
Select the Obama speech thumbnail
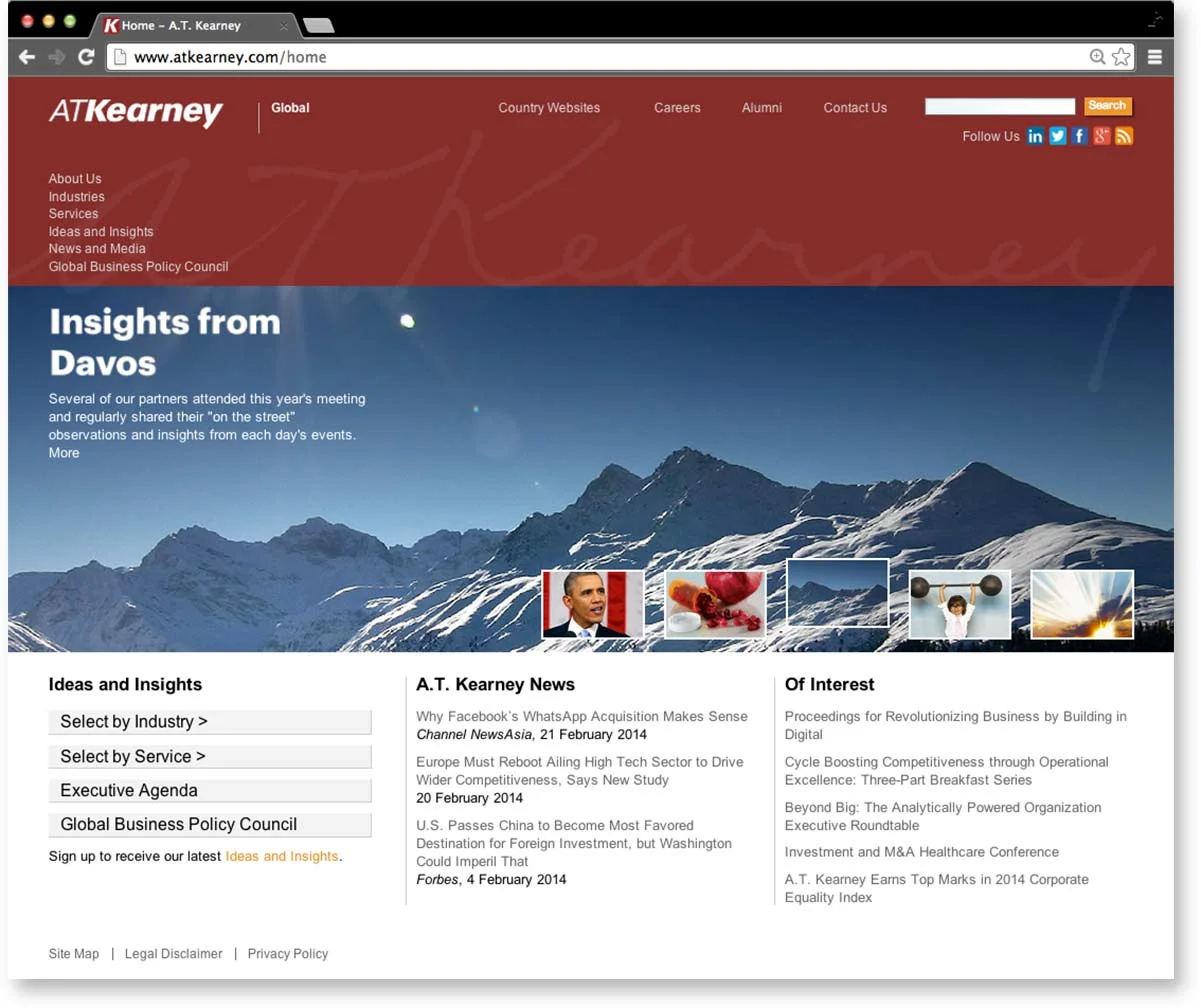coord(592,604)
